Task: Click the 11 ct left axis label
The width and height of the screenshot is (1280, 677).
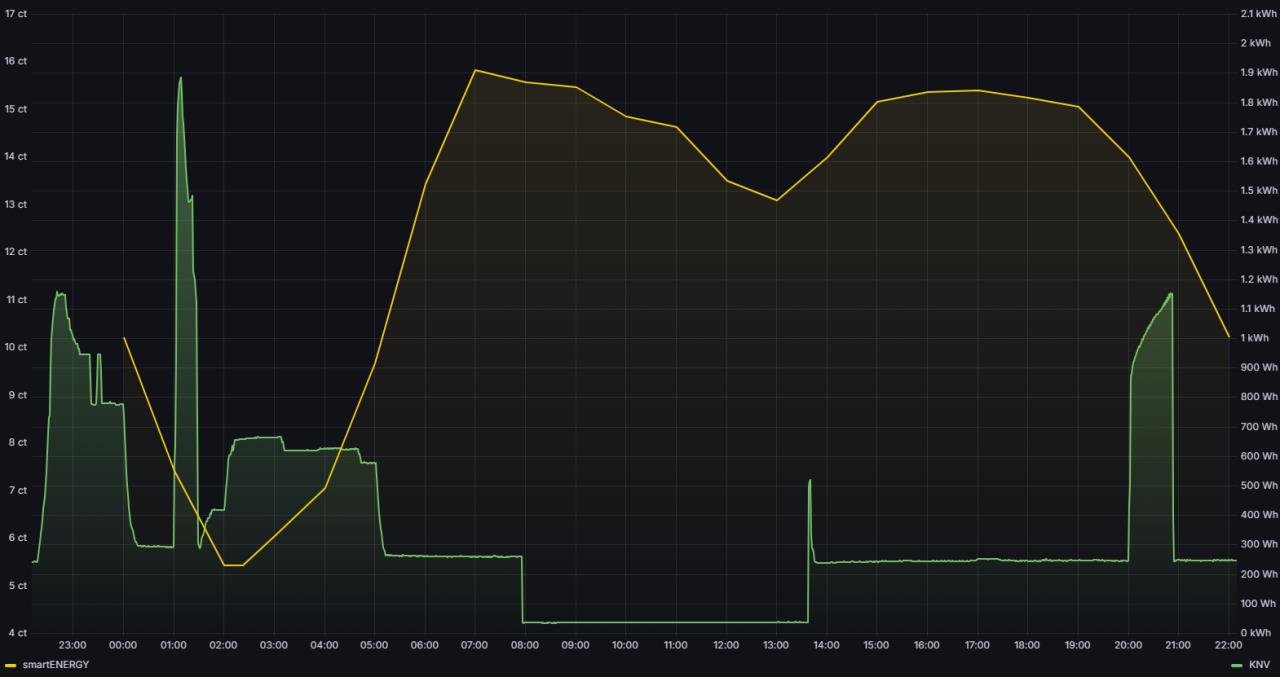Action: click(x=16, y=300)
